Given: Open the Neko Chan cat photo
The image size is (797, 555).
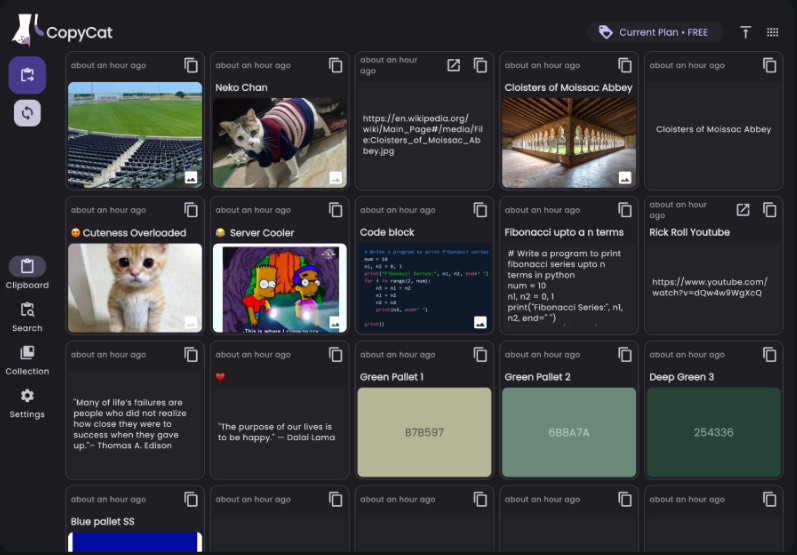Looking at the screenshot, I should tap(280, 143).
